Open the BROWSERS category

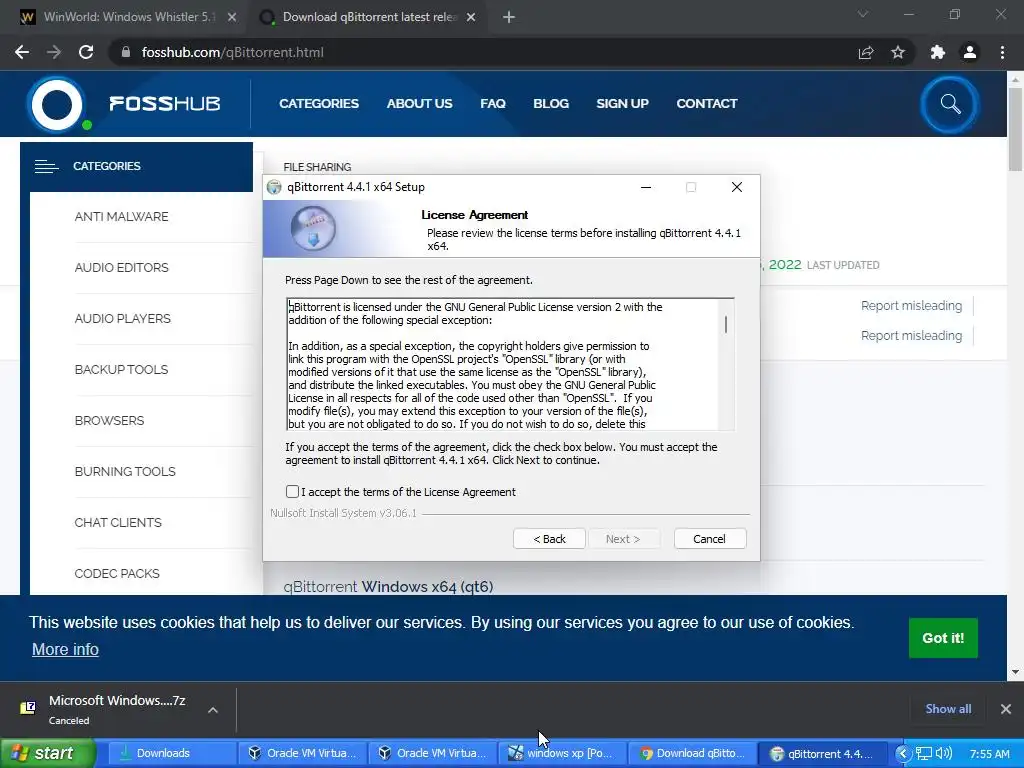109,420
